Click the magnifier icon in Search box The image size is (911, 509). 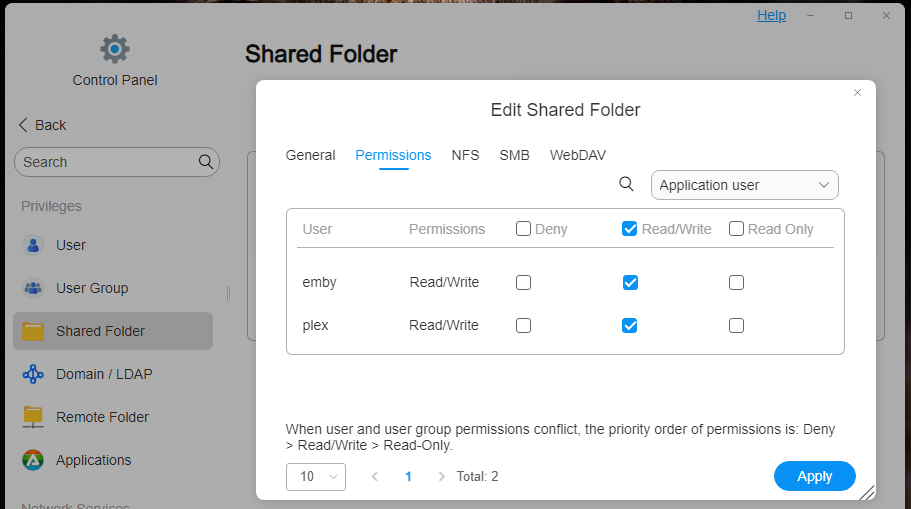(x=206, y=162)
